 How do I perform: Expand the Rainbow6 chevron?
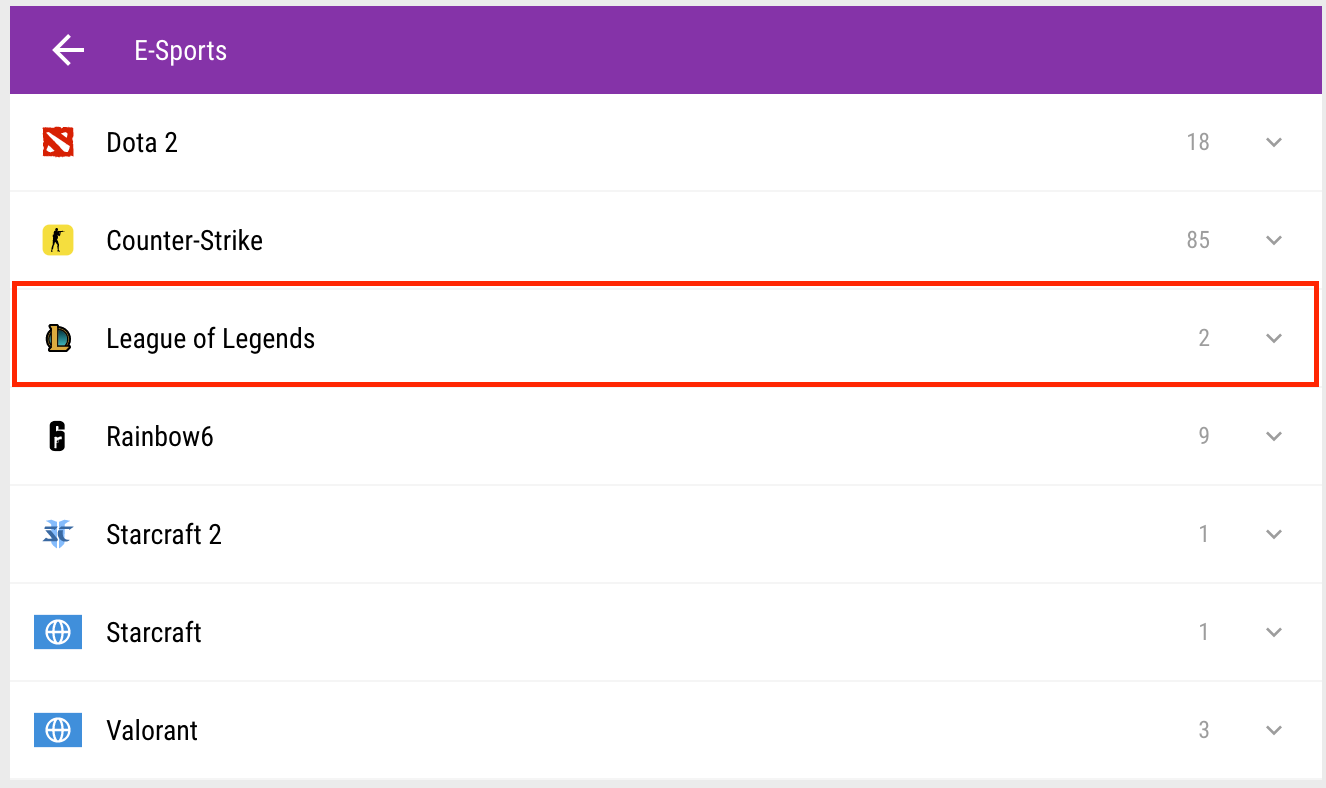pos(1273,436)
